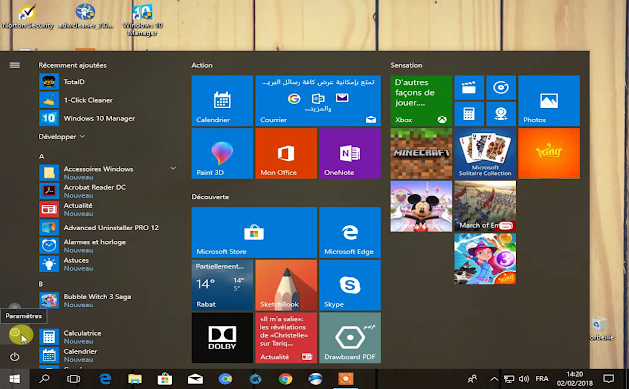Open the Xbox tile
Viewport: 629px width, 389px height.
click(421, 101)
